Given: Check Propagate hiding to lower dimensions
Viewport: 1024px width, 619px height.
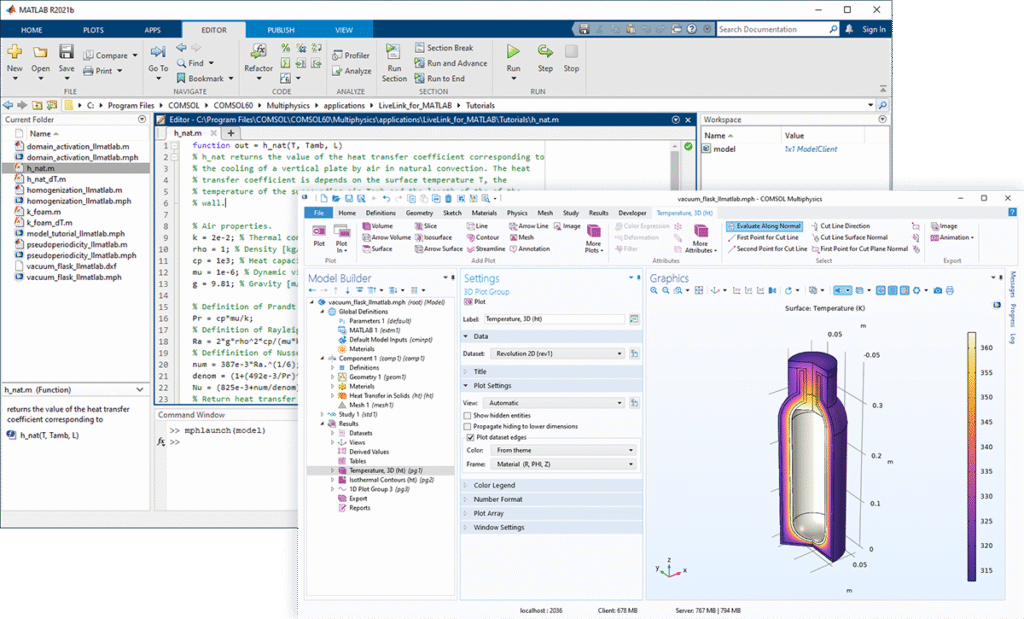Looking at the screenshot, I should [467, 426].
